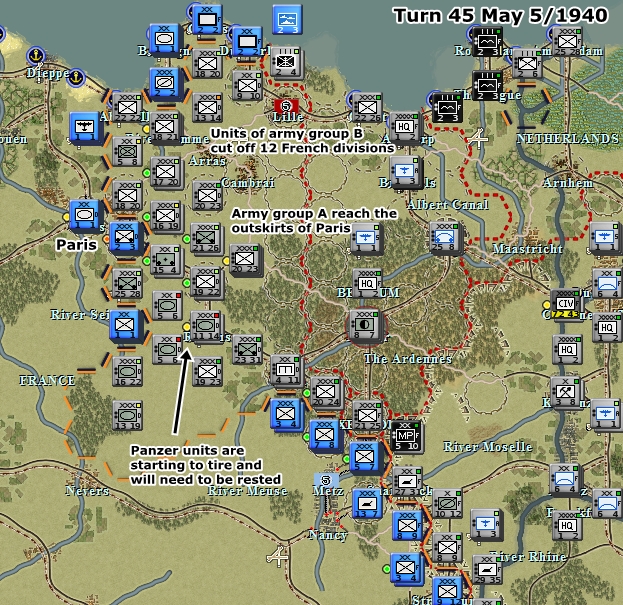Click the Metz city marker
The height and width of the screenshot is (605, 623).
[325, 480]
